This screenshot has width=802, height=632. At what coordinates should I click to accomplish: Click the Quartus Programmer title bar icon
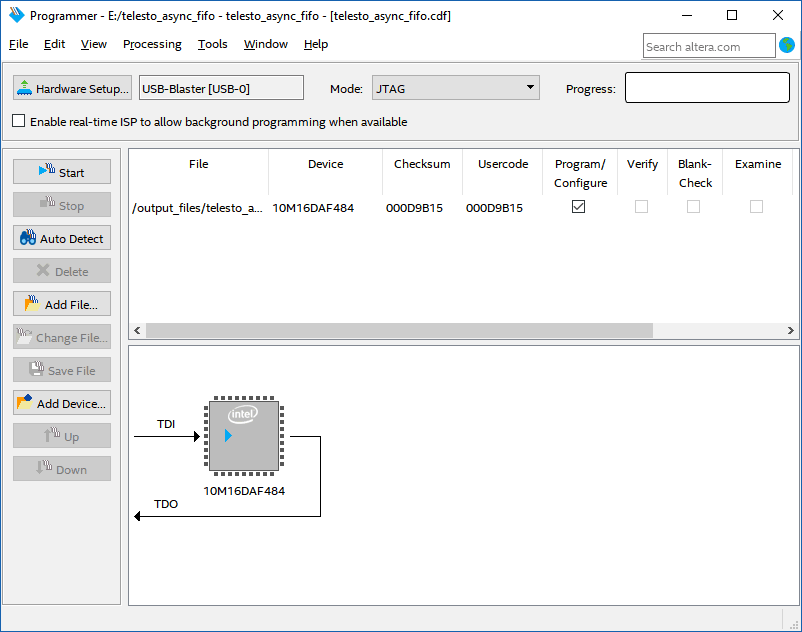point(16,15)
